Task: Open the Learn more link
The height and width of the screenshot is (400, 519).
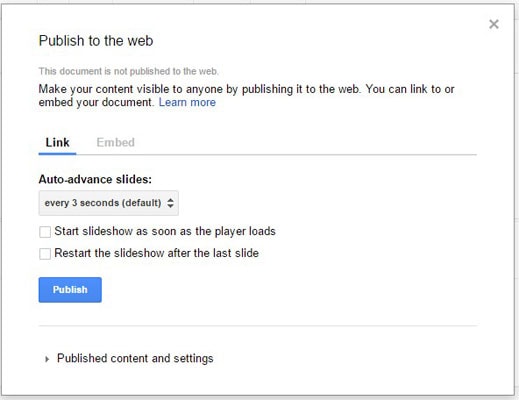Action: click(187, 102)
